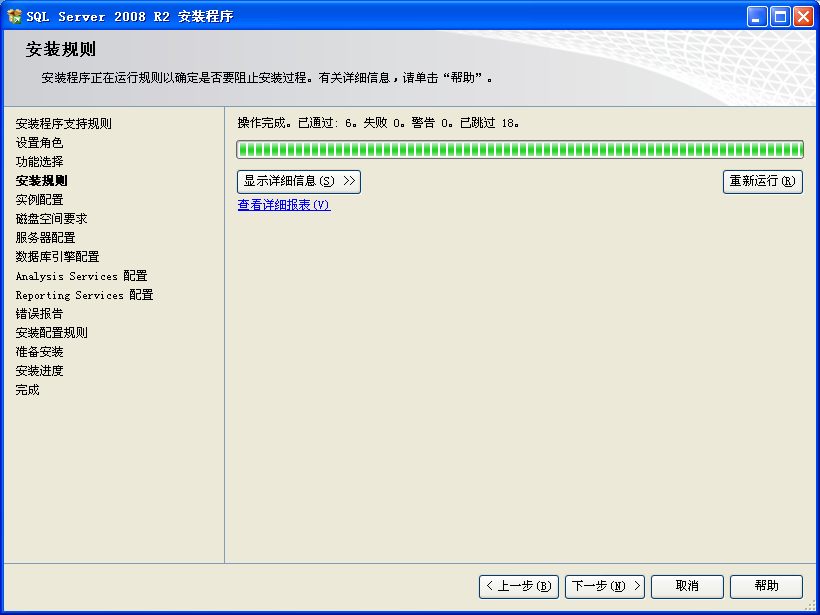This screenshot has width=820, height=615.
Task: Click the 下一步 Next button
Action: pyautogui.click(x=604, y=586)
